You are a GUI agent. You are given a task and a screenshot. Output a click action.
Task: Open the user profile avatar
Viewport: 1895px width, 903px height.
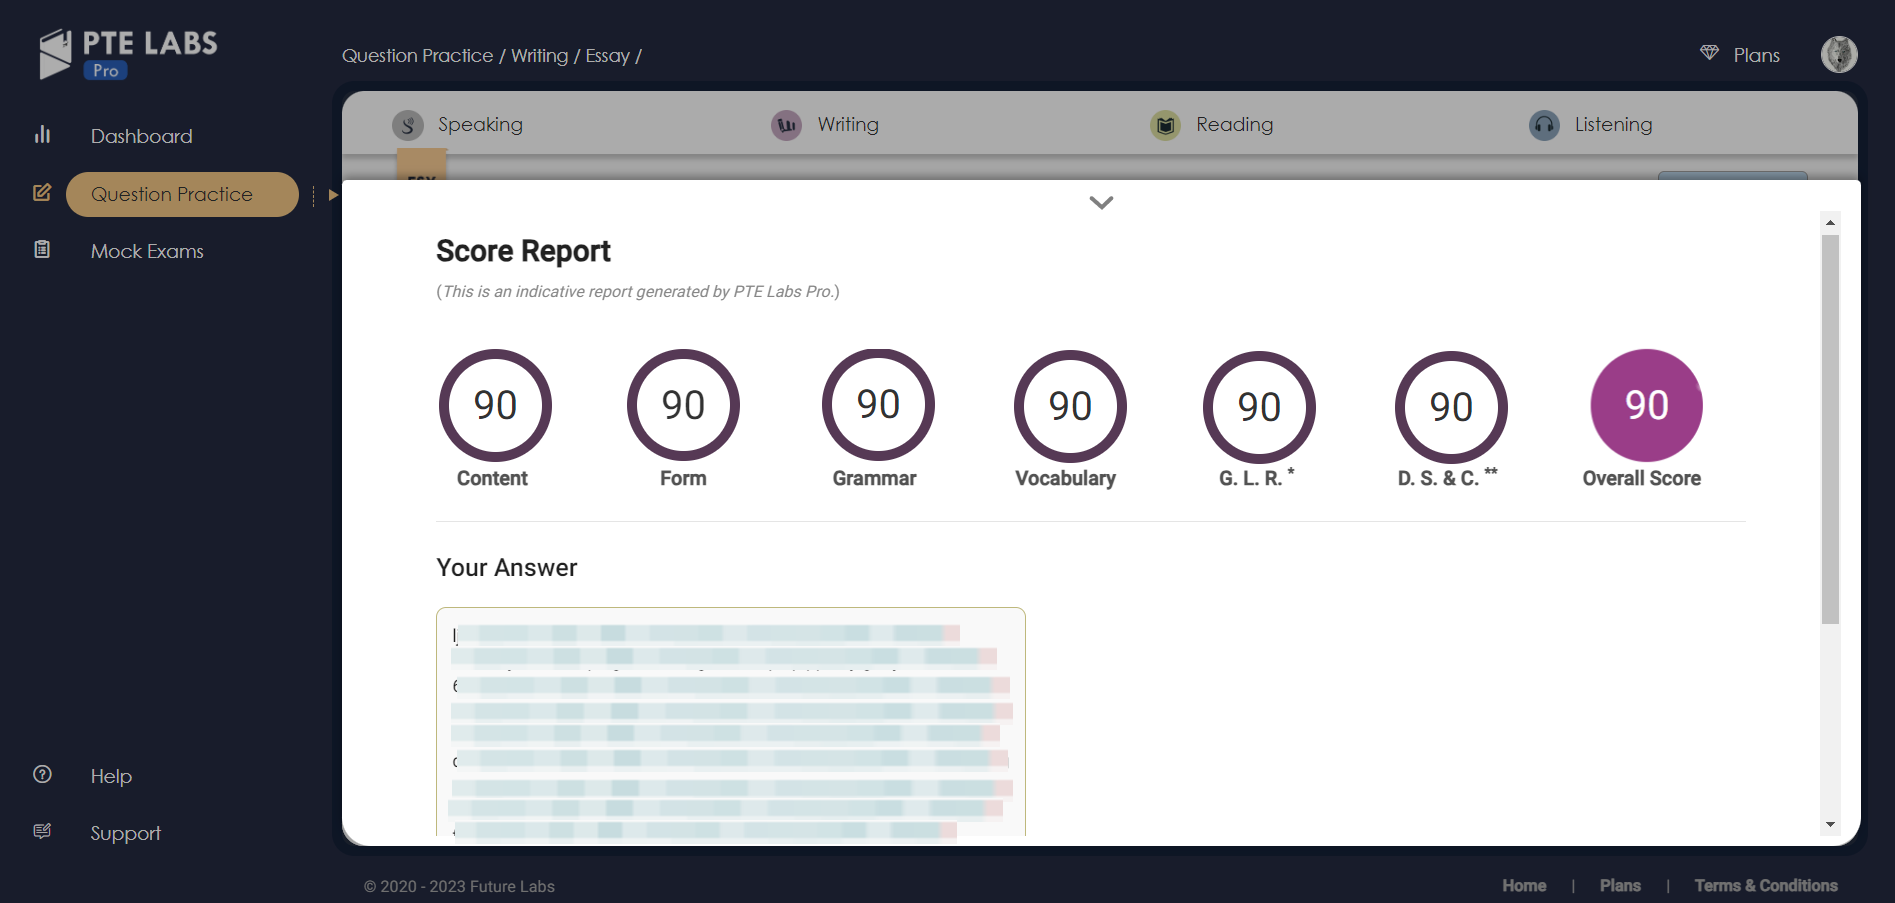(1839, 54)
